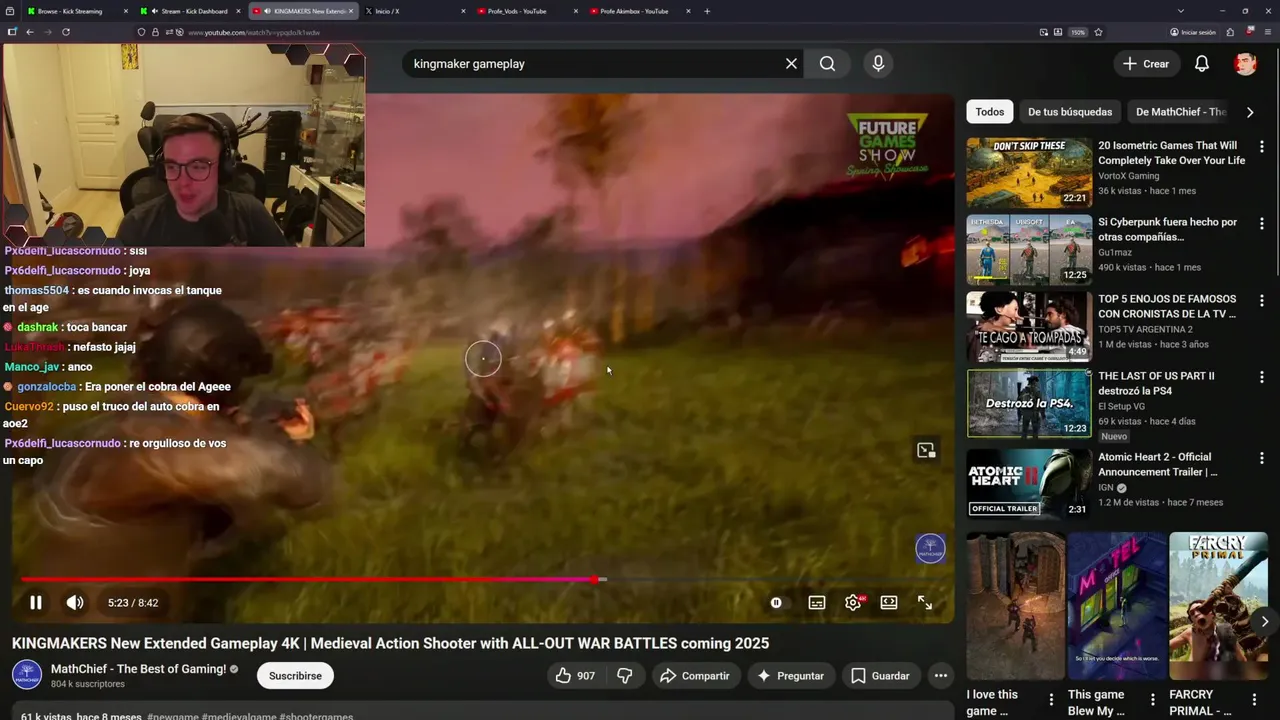Switch to the 'Inicio / X' tab
This screenshot has width=1280, height=720.
(416, 11)
